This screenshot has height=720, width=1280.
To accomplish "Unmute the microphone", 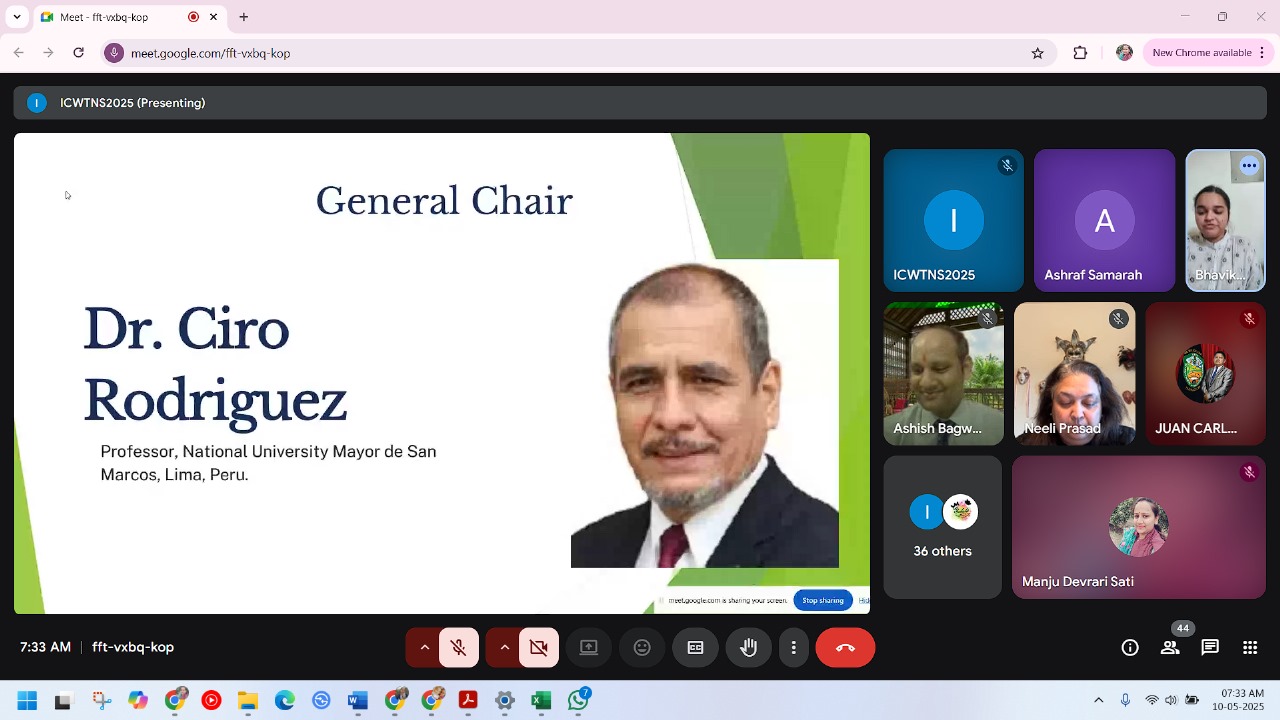I will pyautogui.click(x=459, y=648).
